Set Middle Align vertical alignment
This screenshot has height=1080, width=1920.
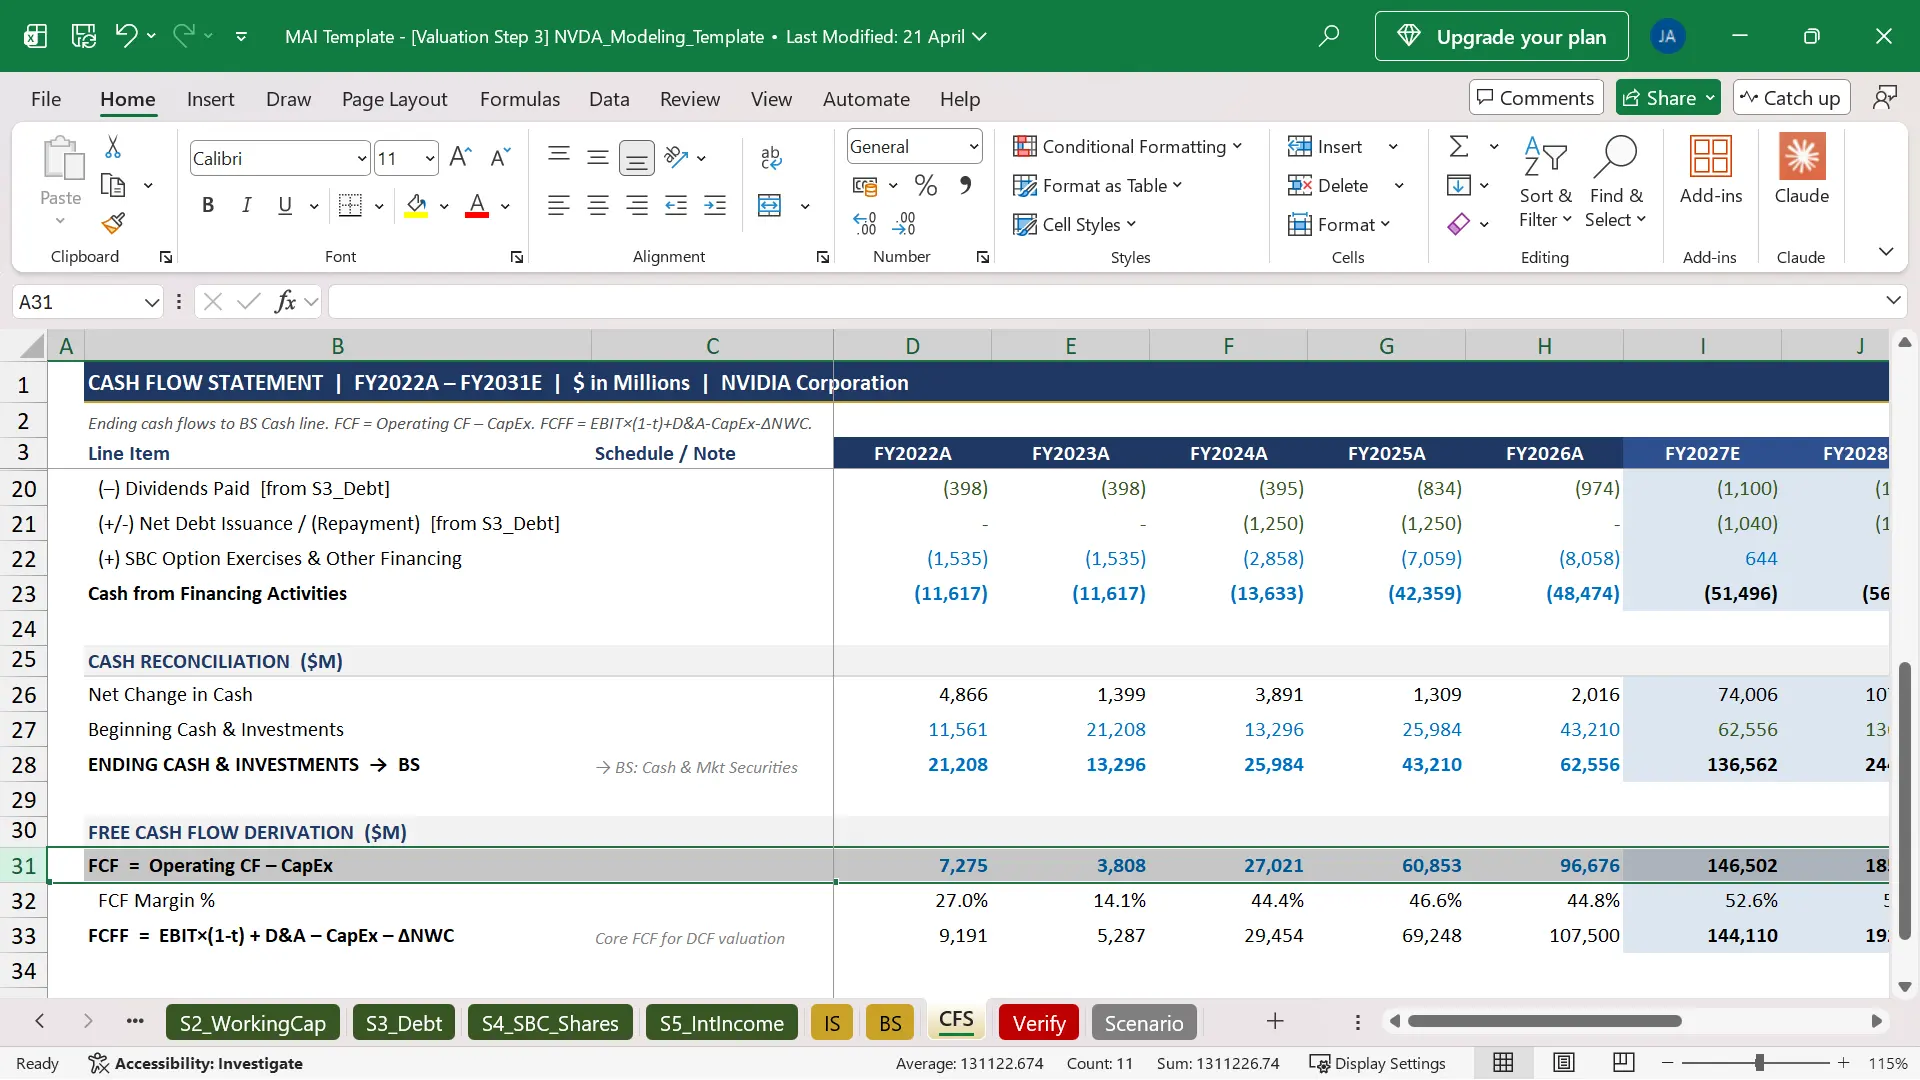(x=598, y=157)
